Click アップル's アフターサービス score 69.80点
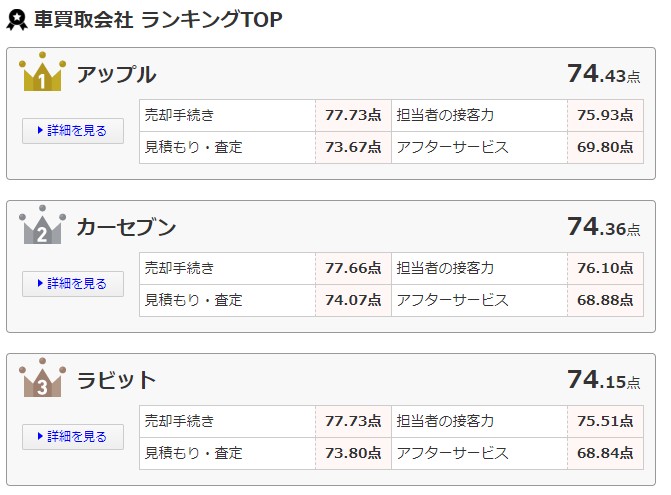 pos(605,147)
